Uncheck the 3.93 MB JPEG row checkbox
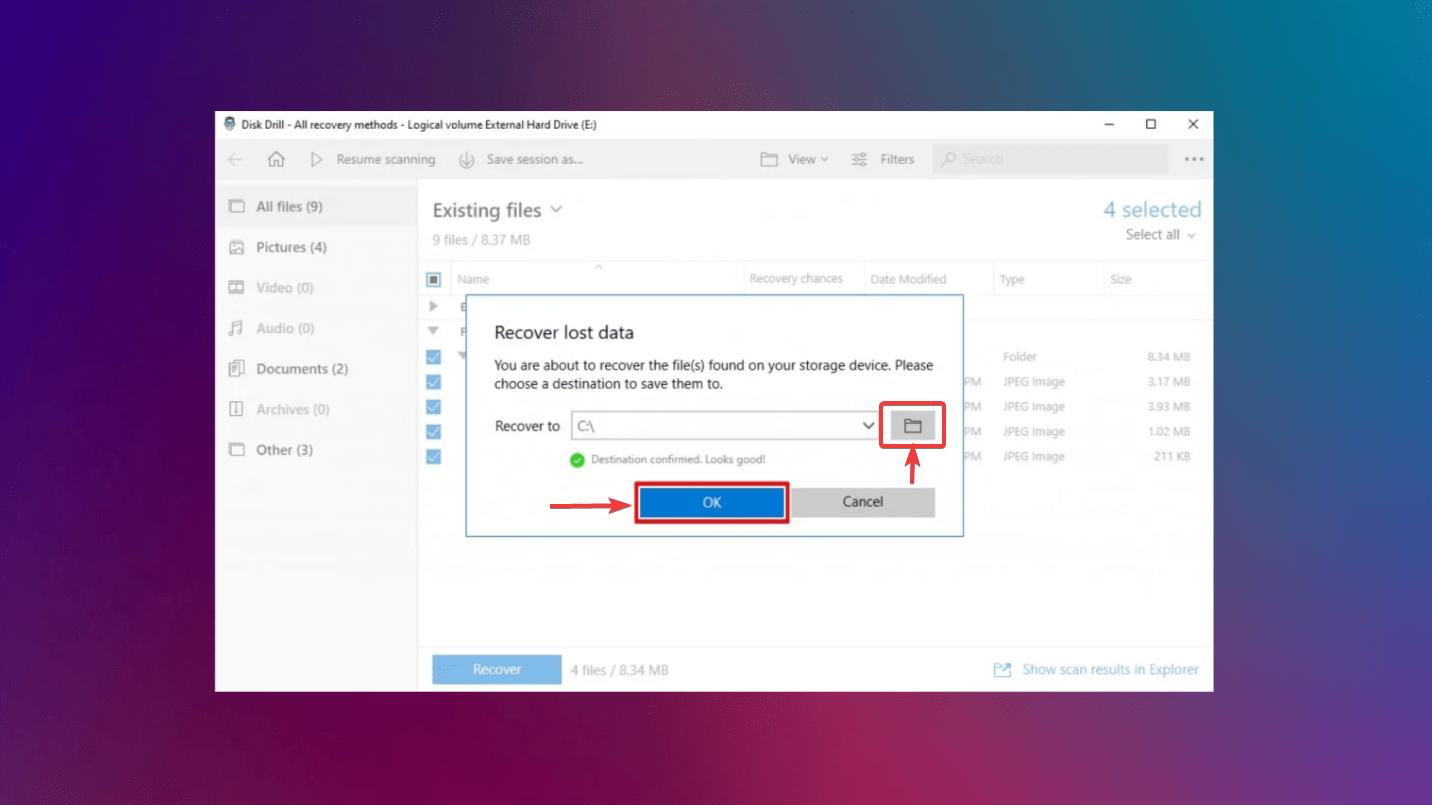The image size is (1432, 805). [434, 407]
